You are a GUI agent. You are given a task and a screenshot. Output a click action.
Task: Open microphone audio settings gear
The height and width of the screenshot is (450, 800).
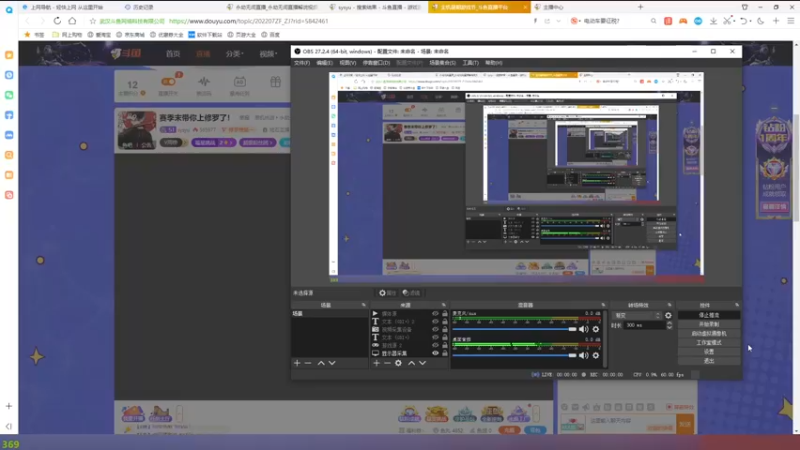coord(596,329)
